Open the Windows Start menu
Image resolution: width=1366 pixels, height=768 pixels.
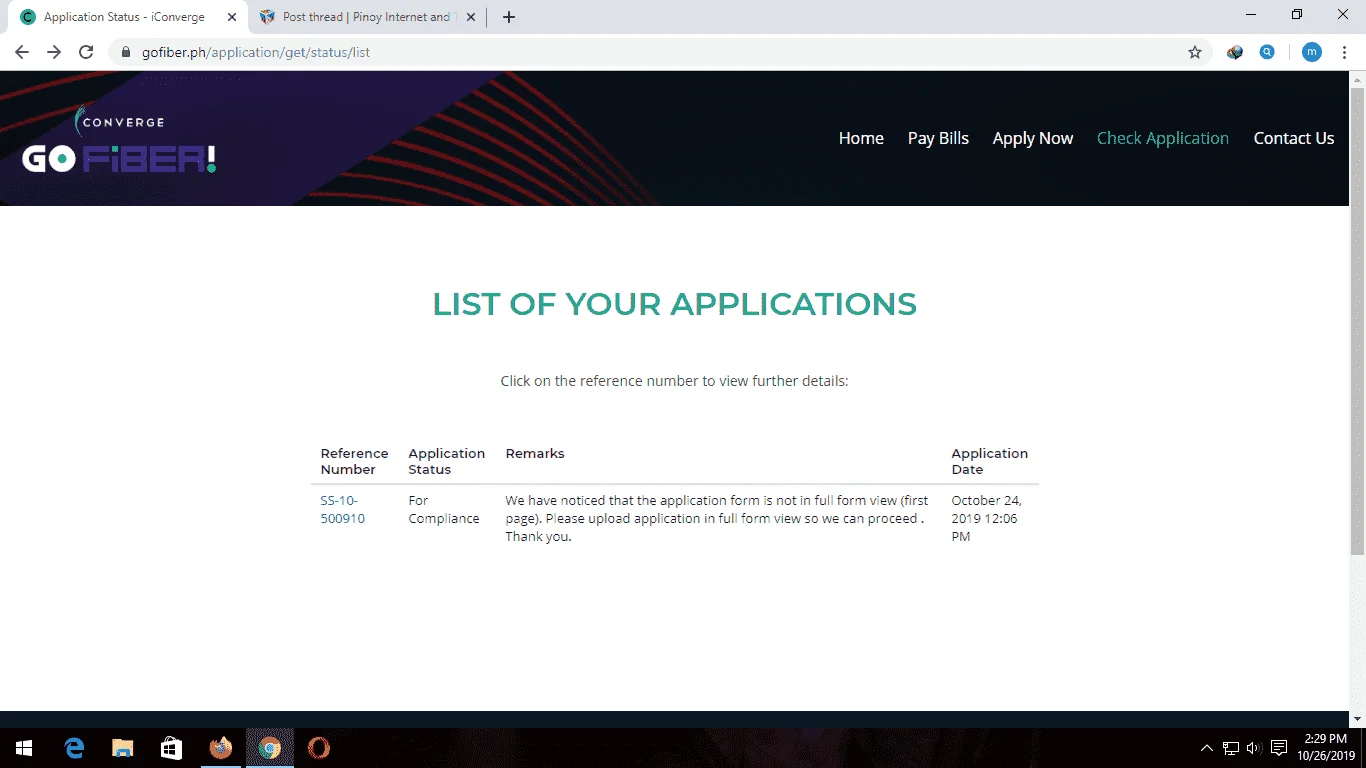point(24,748)
